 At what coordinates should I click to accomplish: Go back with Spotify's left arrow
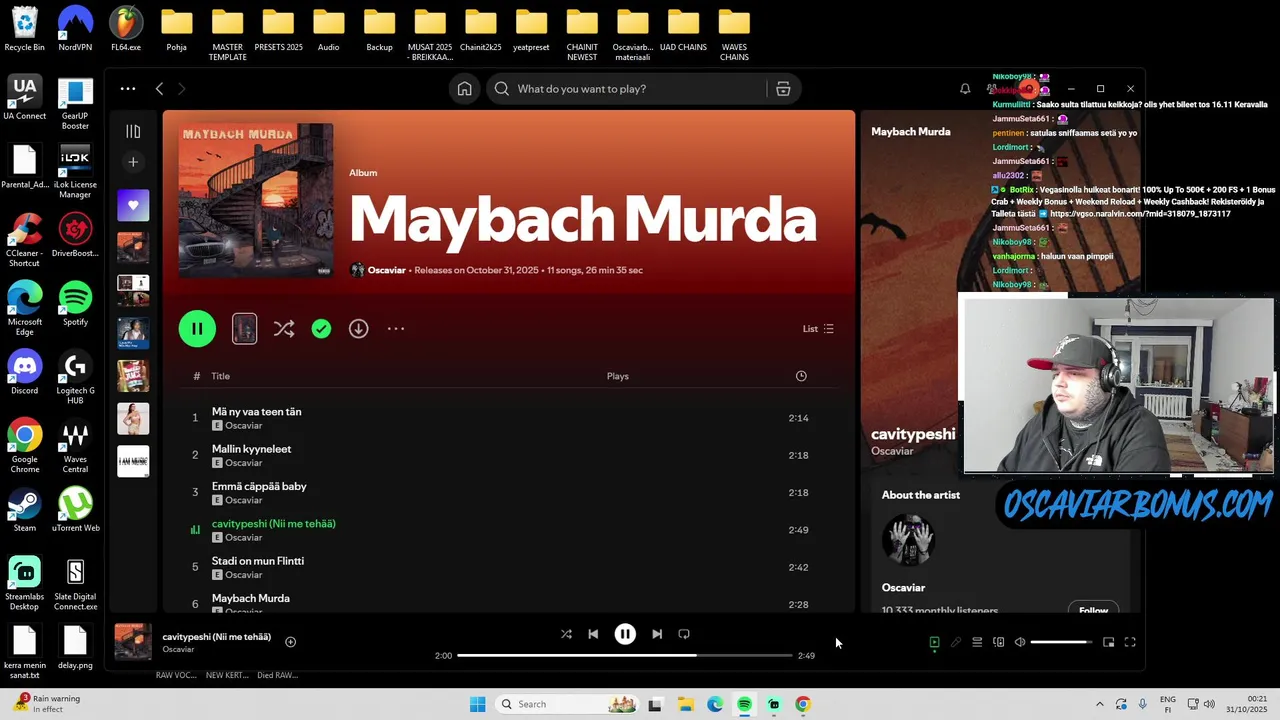pos(159,89)
